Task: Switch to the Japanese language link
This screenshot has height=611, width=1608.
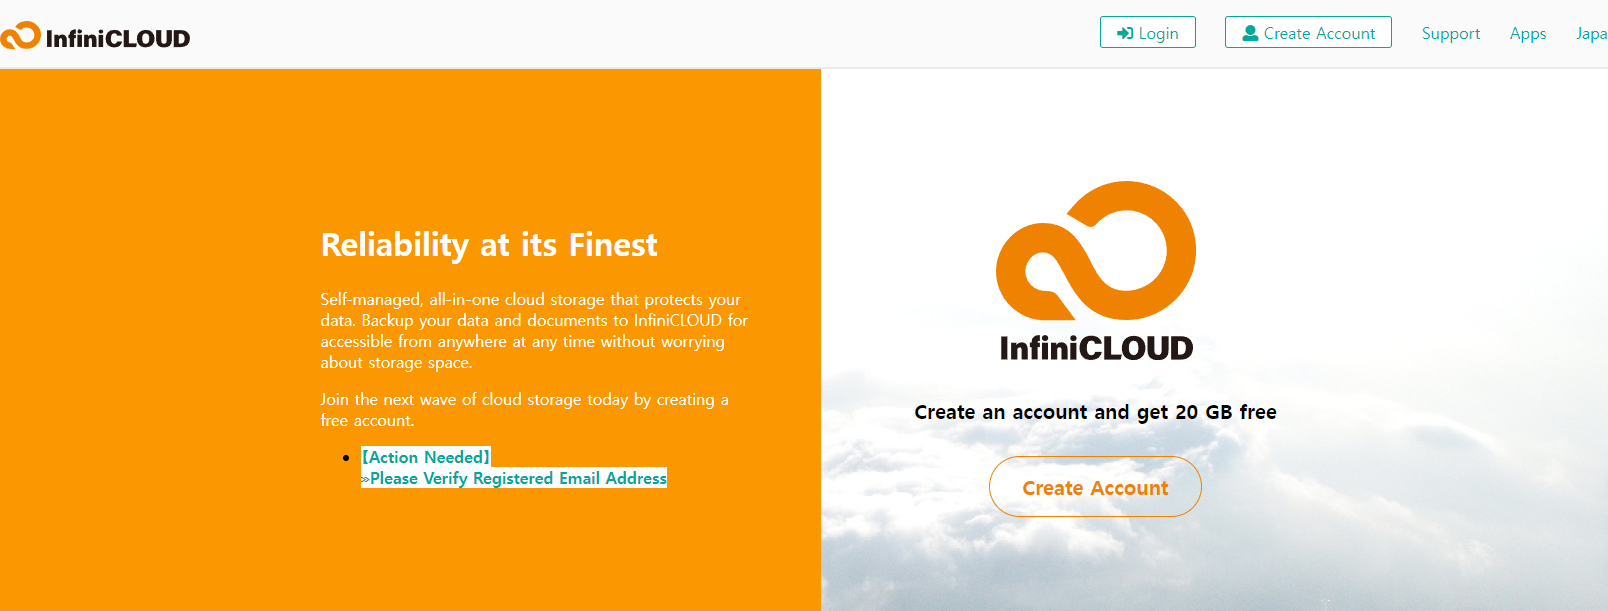Action: (1590, 33)
